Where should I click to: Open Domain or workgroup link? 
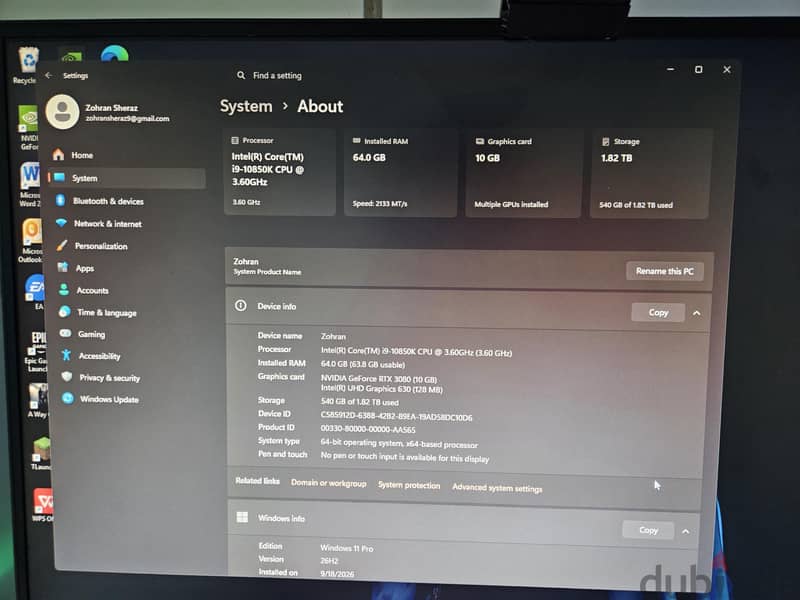(x=329, y=483)
